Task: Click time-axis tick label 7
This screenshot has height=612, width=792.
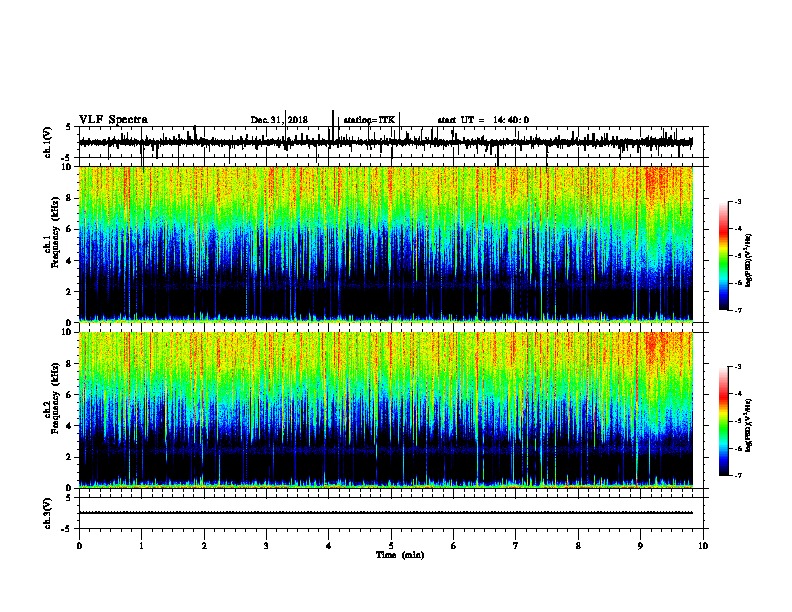Action: pyautogui.click(x=516, y=546)
